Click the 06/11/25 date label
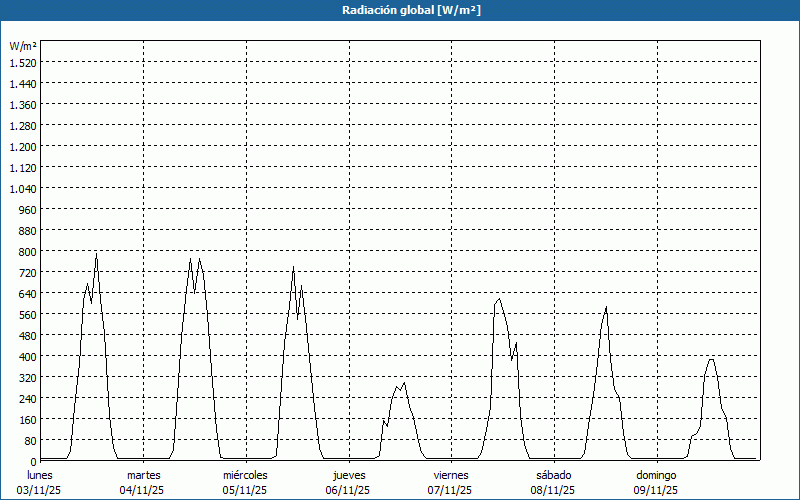 [x=347, y=490]
